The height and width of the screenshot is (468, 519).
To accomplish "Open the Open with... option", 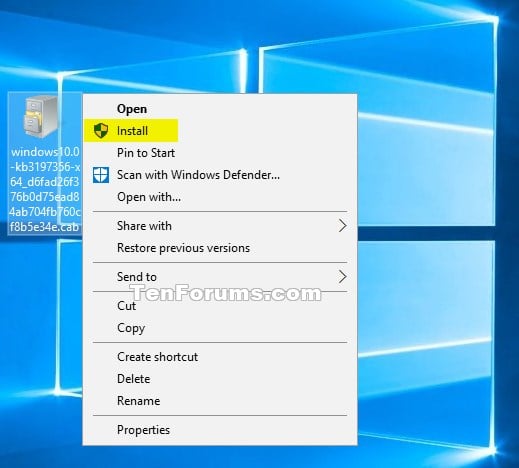I will pyautogui.click(x=149, y=197).
